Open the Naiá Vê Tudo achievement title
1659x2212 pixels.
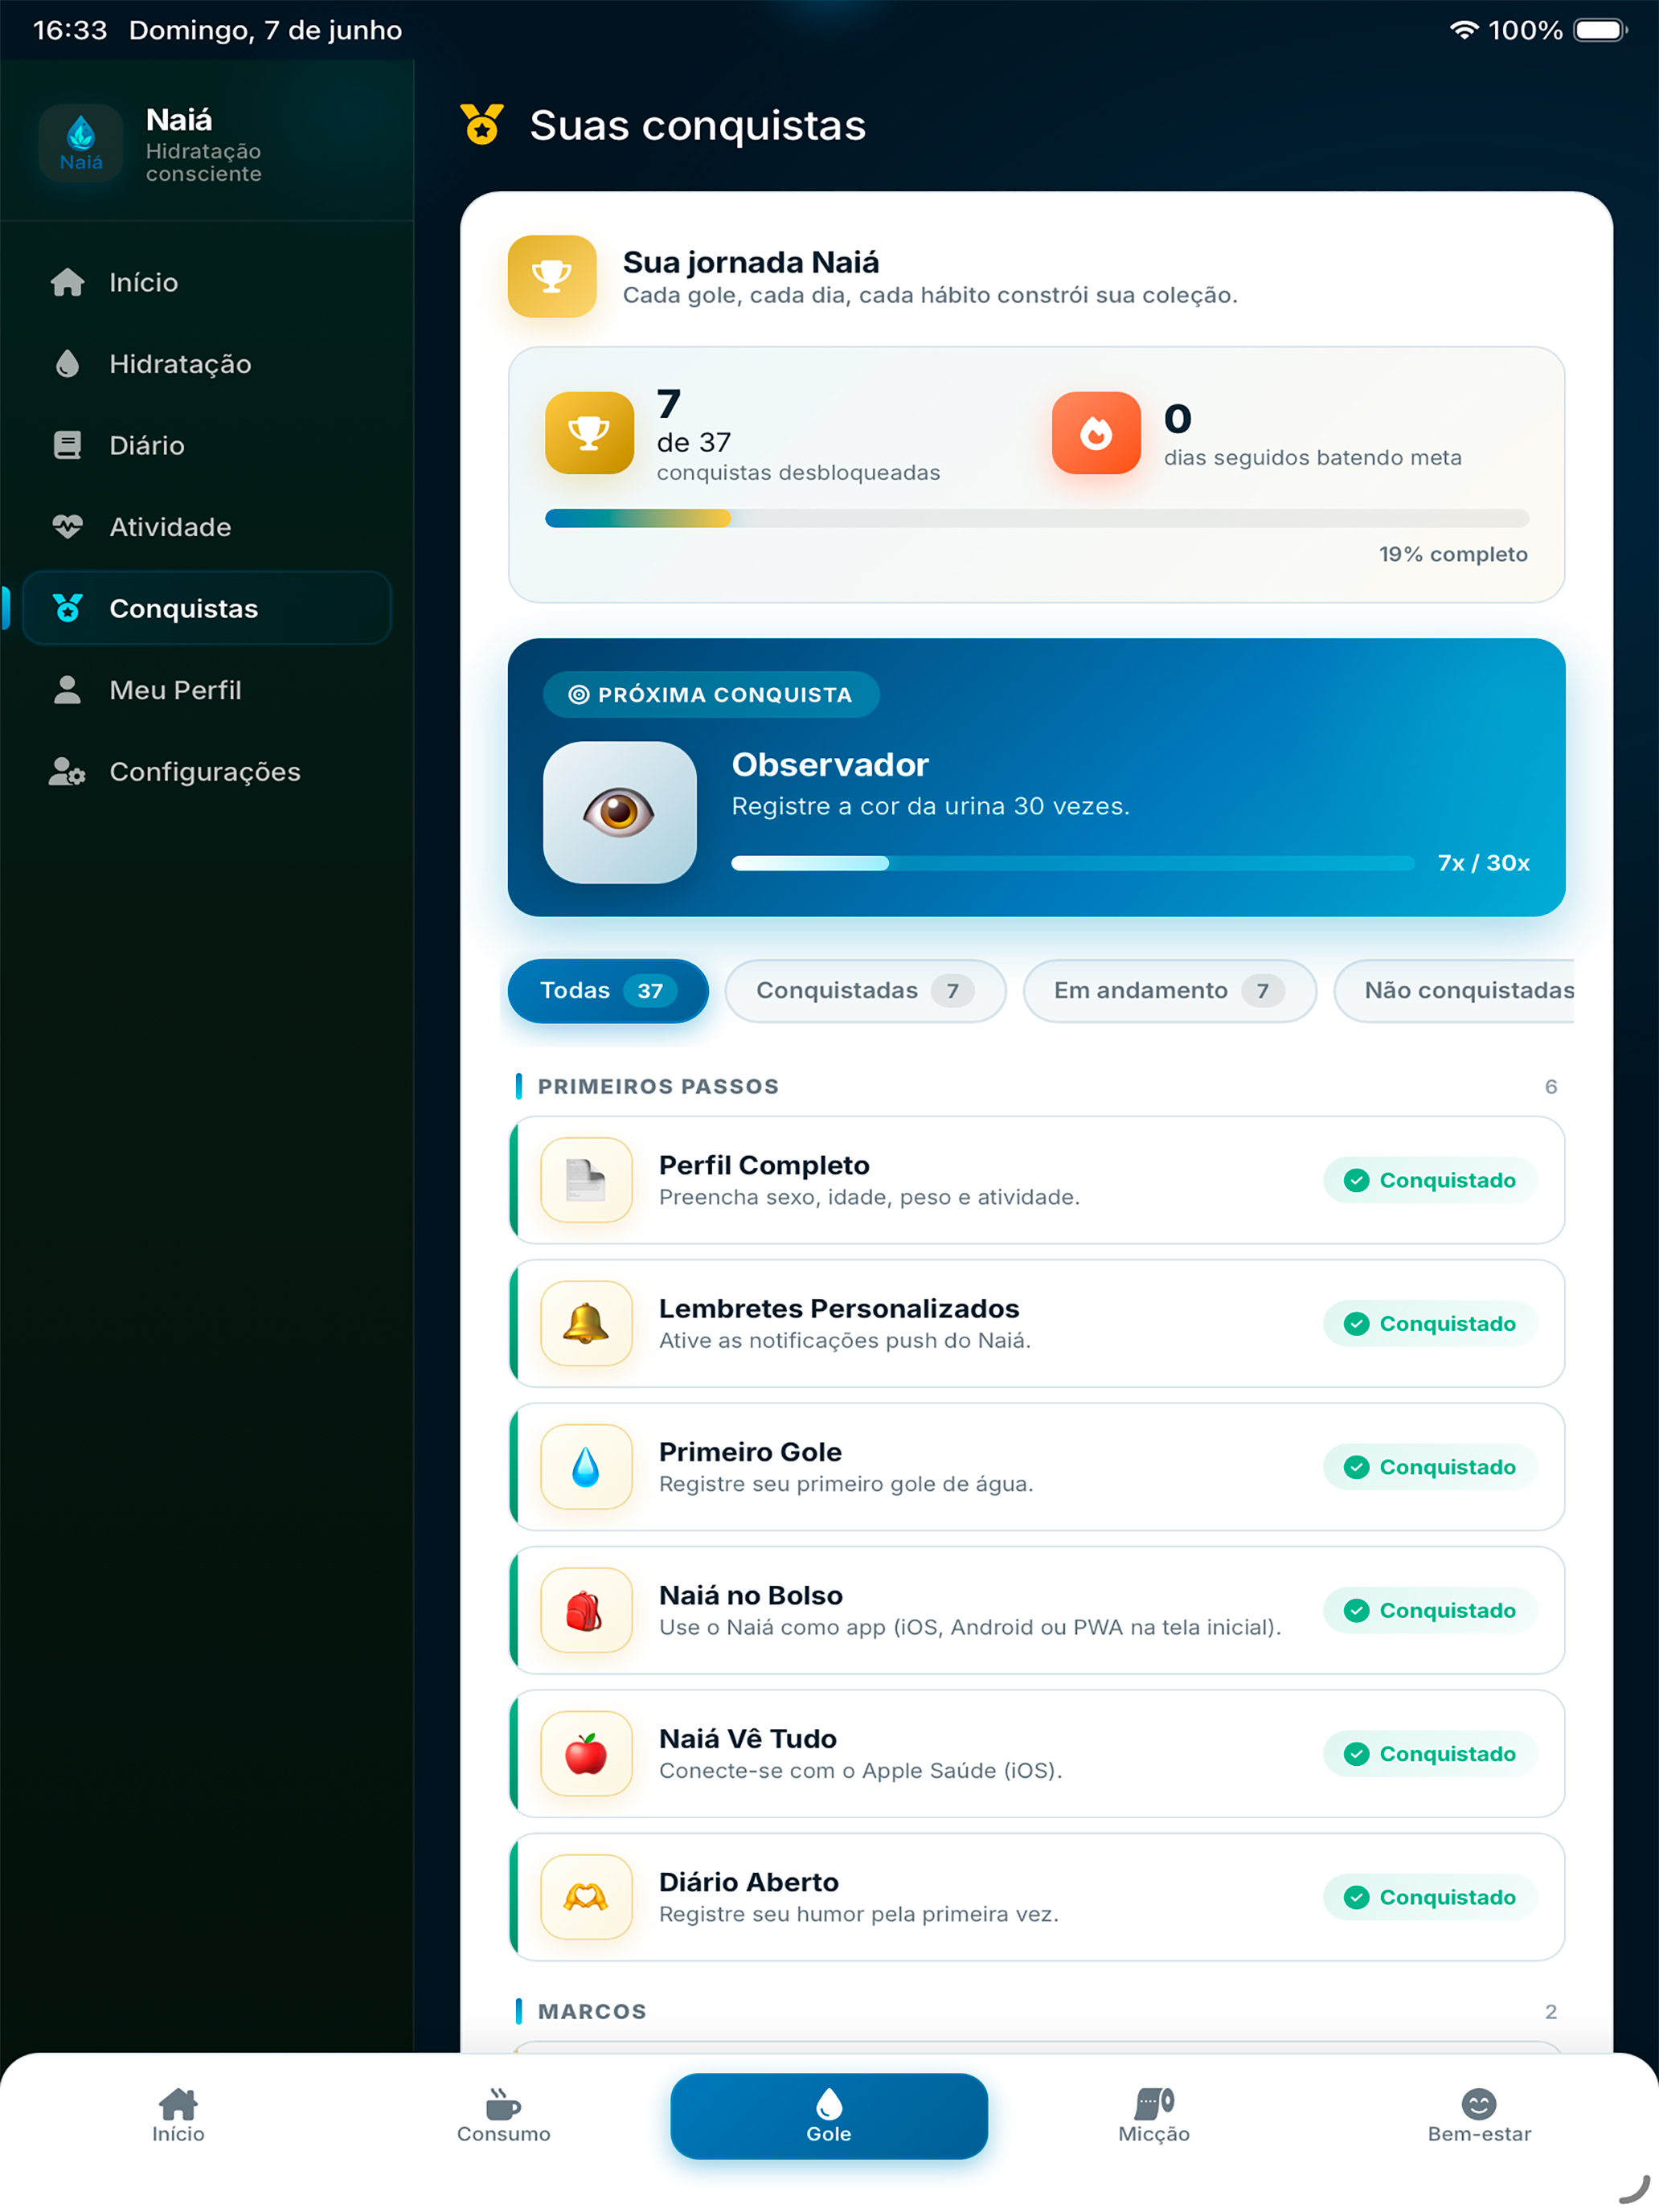point(748,1739)
